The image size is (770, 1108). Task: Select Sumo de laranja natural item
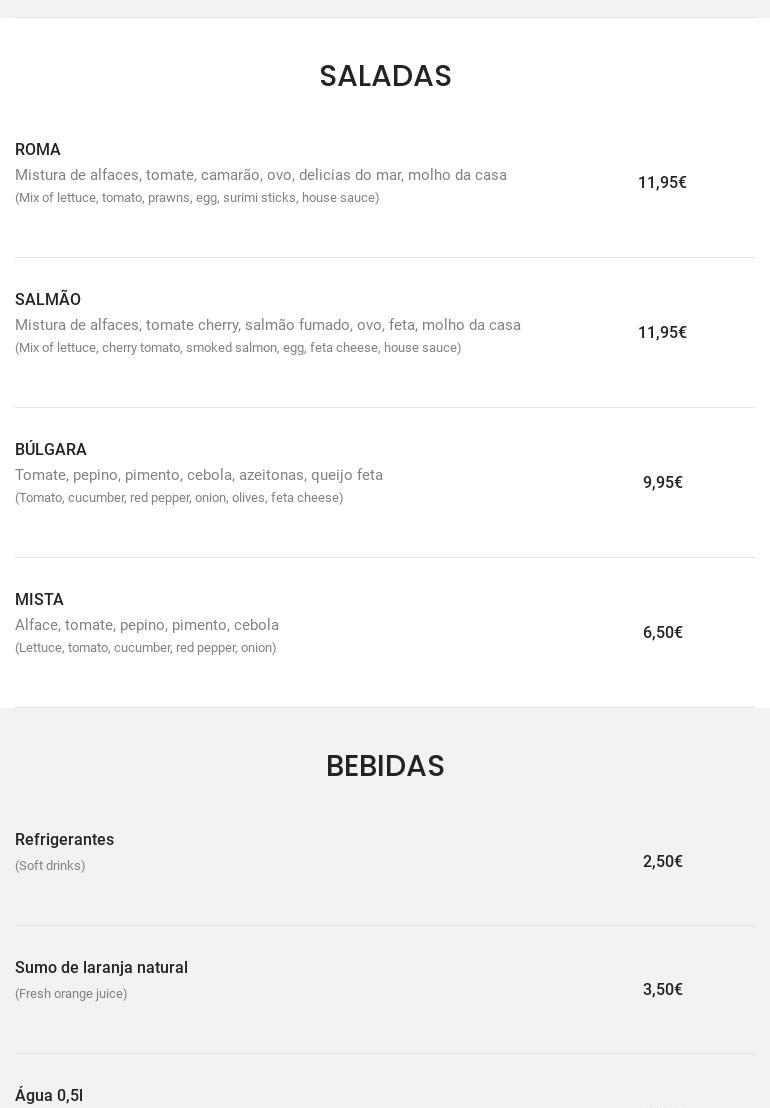[101, 967]
